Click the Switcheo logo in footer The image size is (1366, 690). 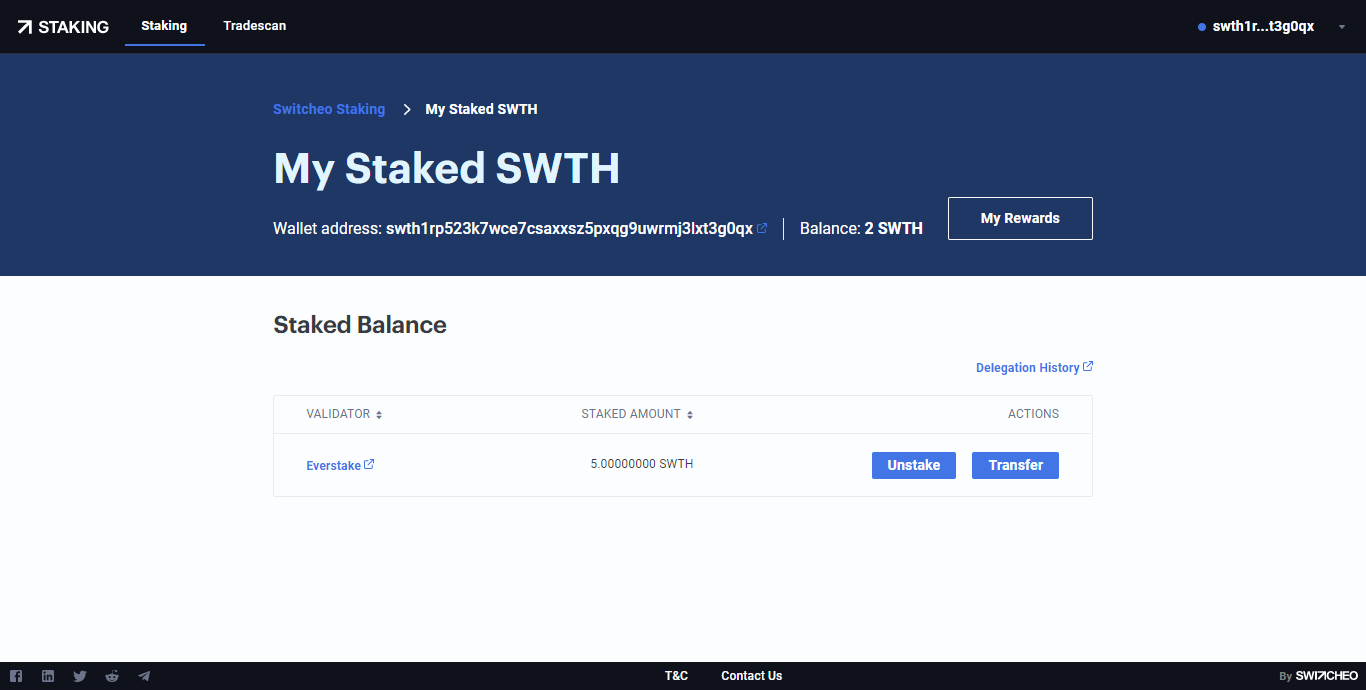(x=1327, y=676)
